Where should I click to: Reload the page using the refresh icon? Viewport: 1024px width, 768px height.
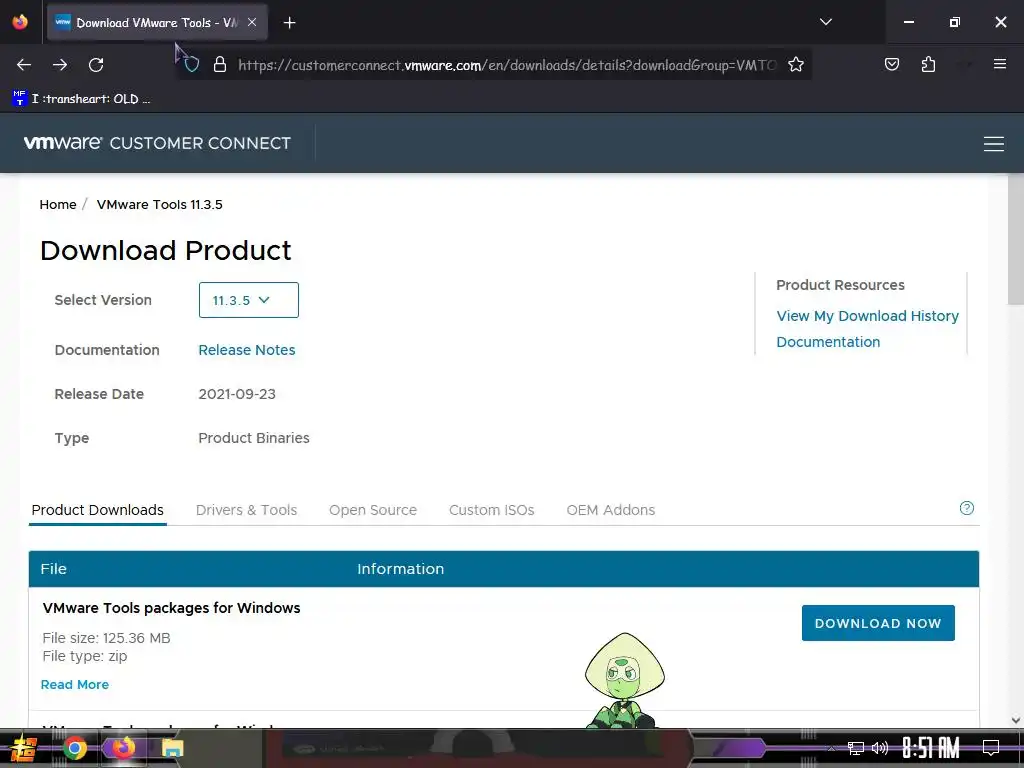(x=96, y=65)
